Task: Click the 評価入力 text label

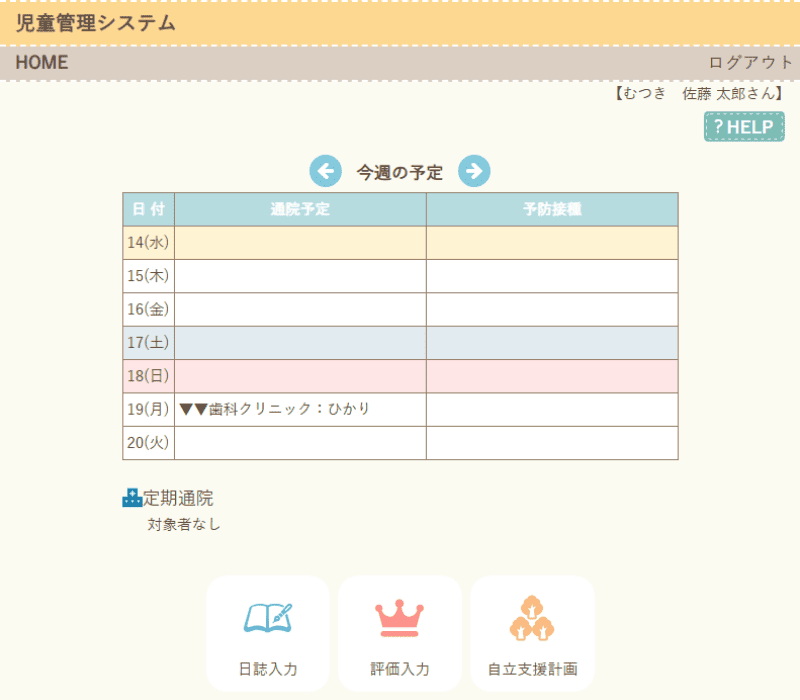Action: 400,669
